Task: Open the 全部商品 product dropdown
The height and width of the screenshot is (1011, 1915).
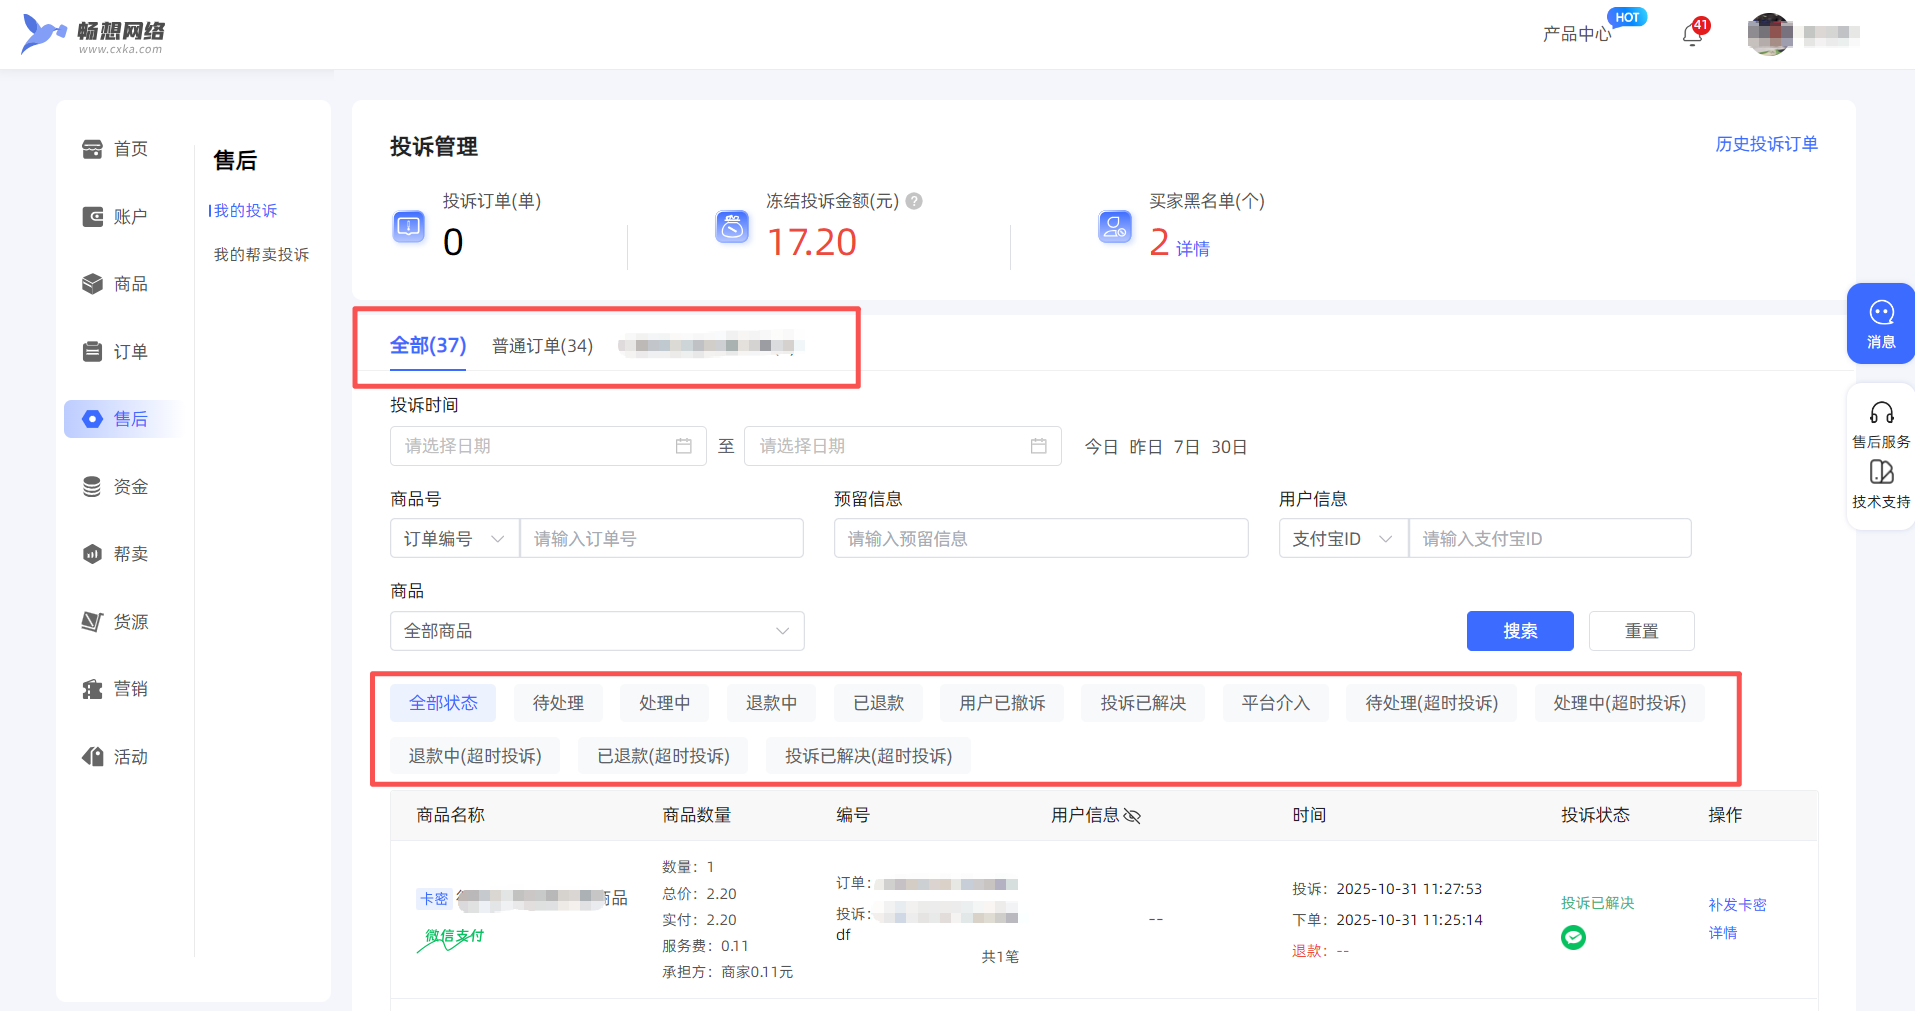Action: pyautogui.click(x=596, y=631)
